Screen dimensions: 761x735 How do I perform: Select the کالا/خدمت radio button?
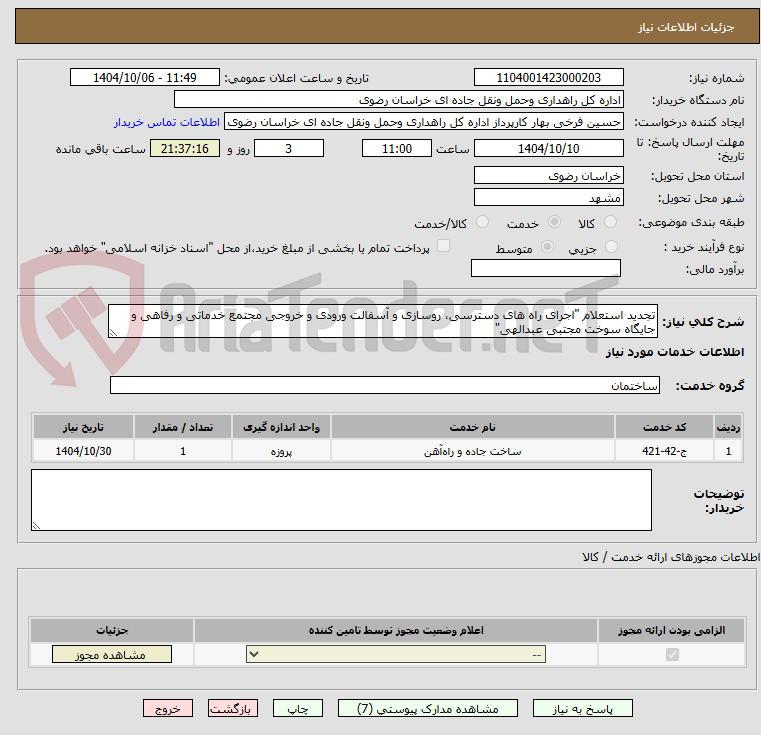point(482,222)
